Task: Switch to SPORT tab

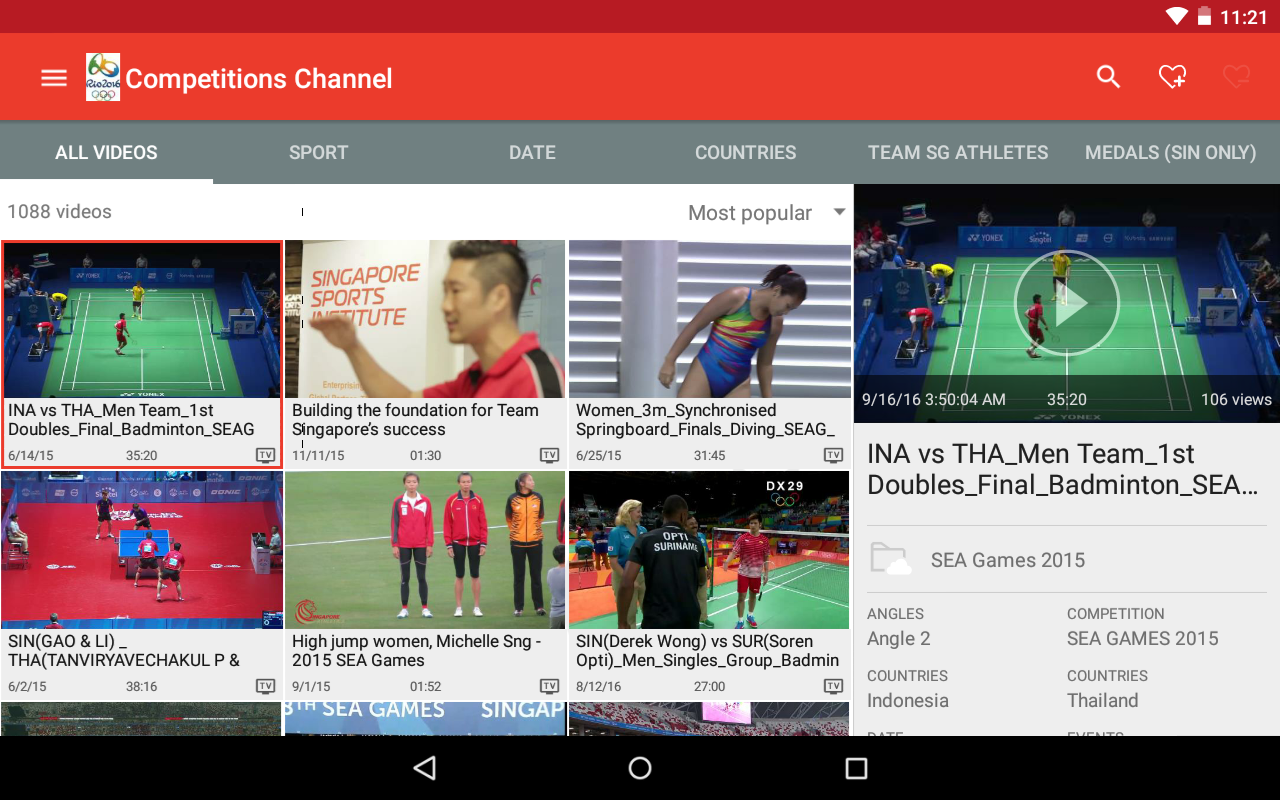Action: pos(319,152)
